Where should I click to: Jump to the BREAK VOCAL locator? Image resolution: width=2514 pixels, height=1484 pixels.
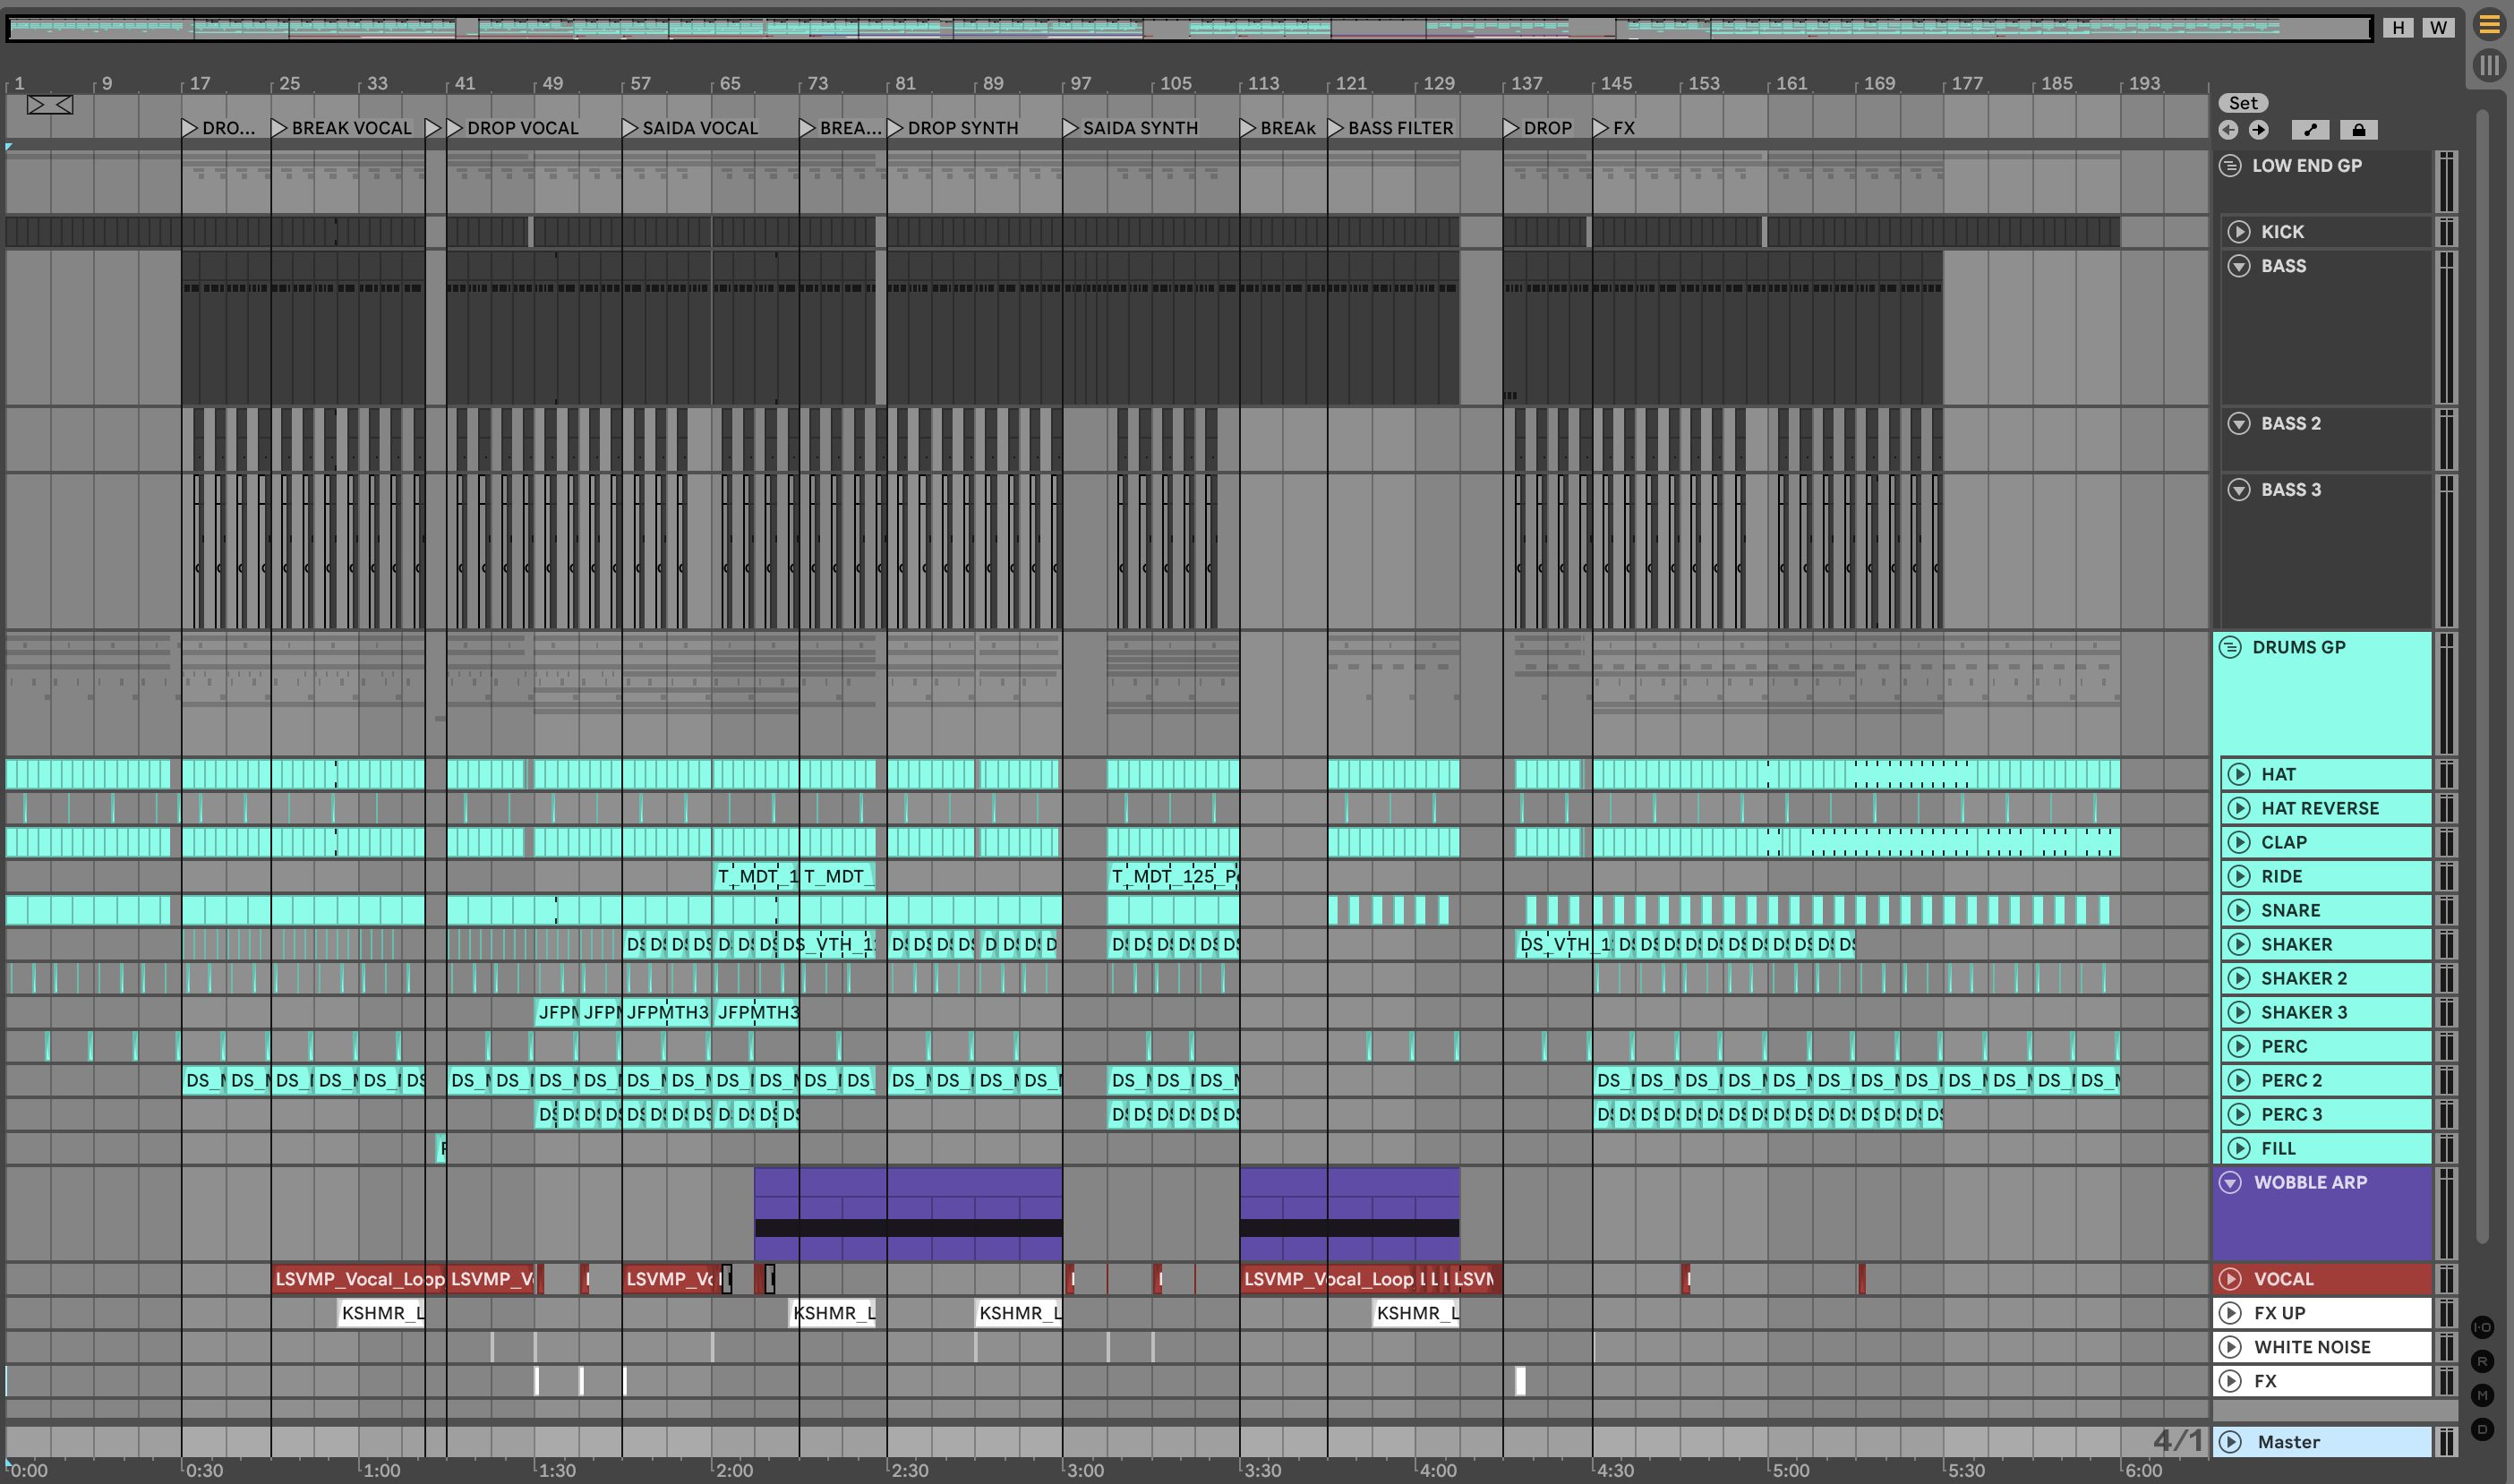(342, 128)
